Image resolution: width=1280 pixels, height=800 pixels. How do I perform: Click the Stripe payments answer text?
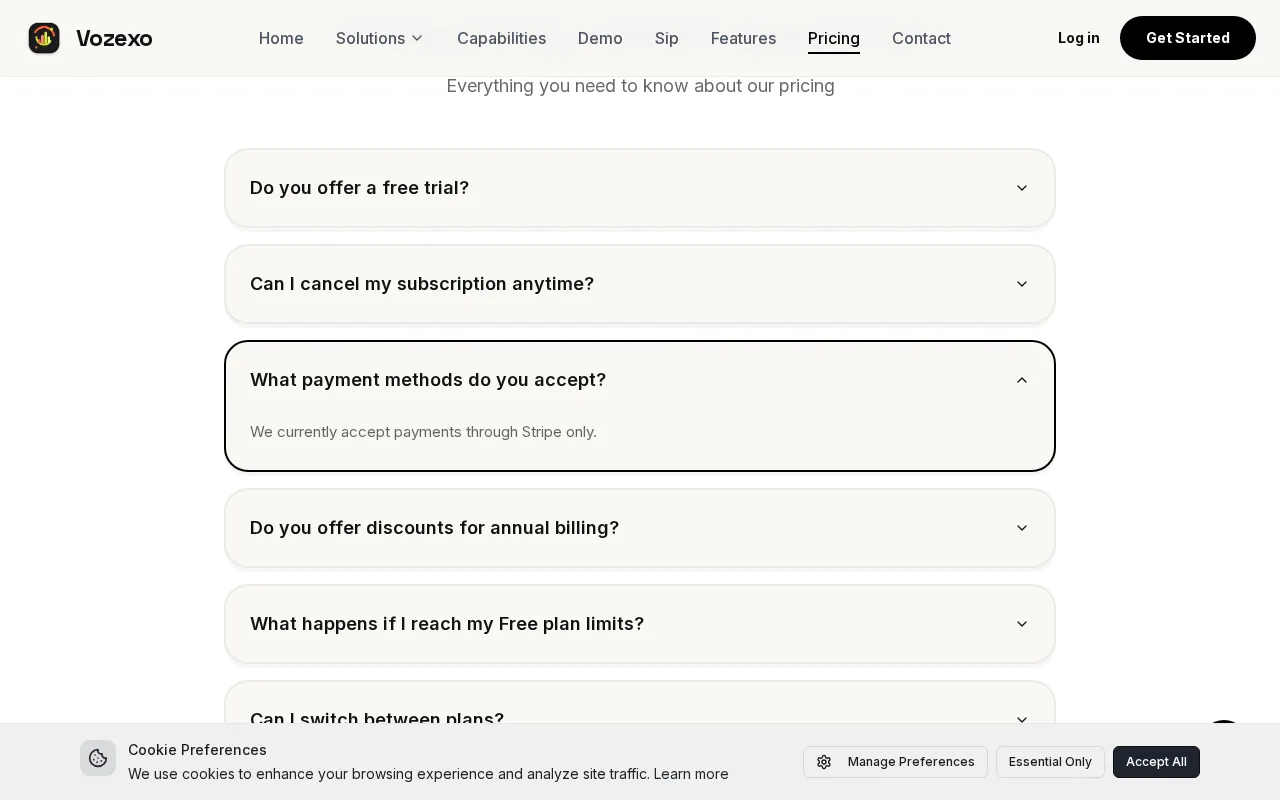pyautogui.click(x=423, y=432)
